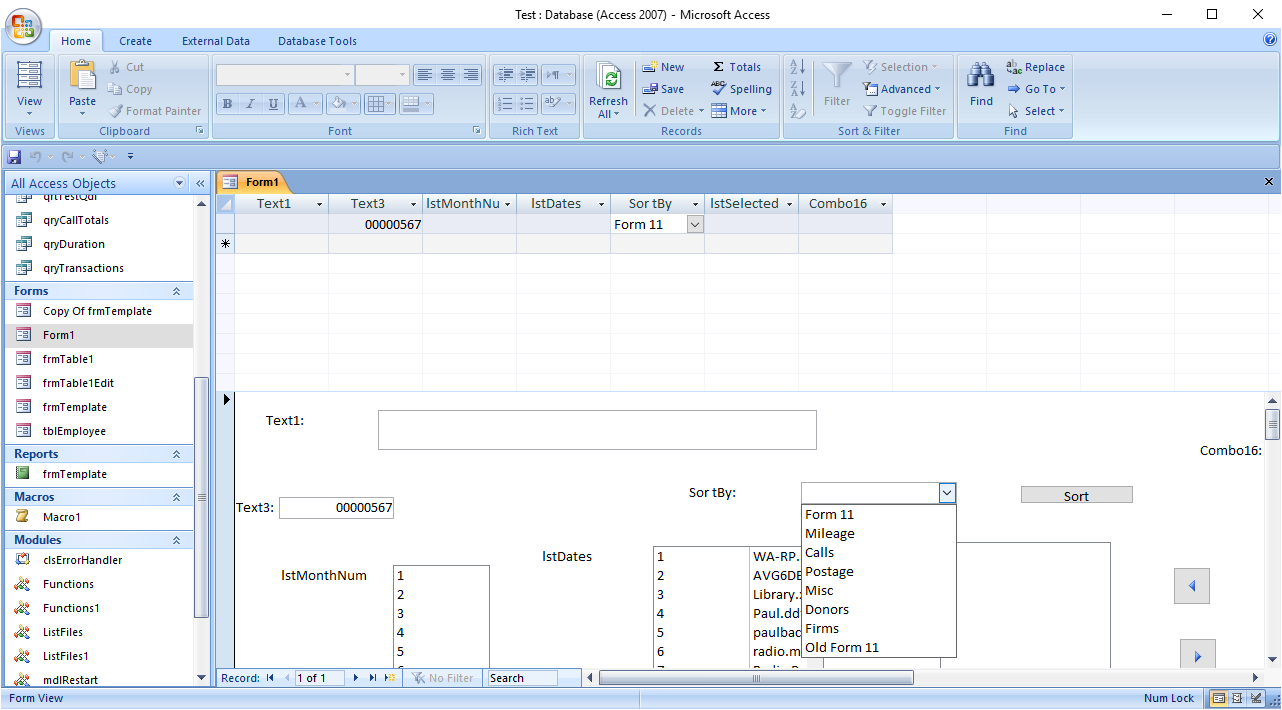The image size is (1282, 710).
Task: Click the record Search box
Action: tap(522, 678)
